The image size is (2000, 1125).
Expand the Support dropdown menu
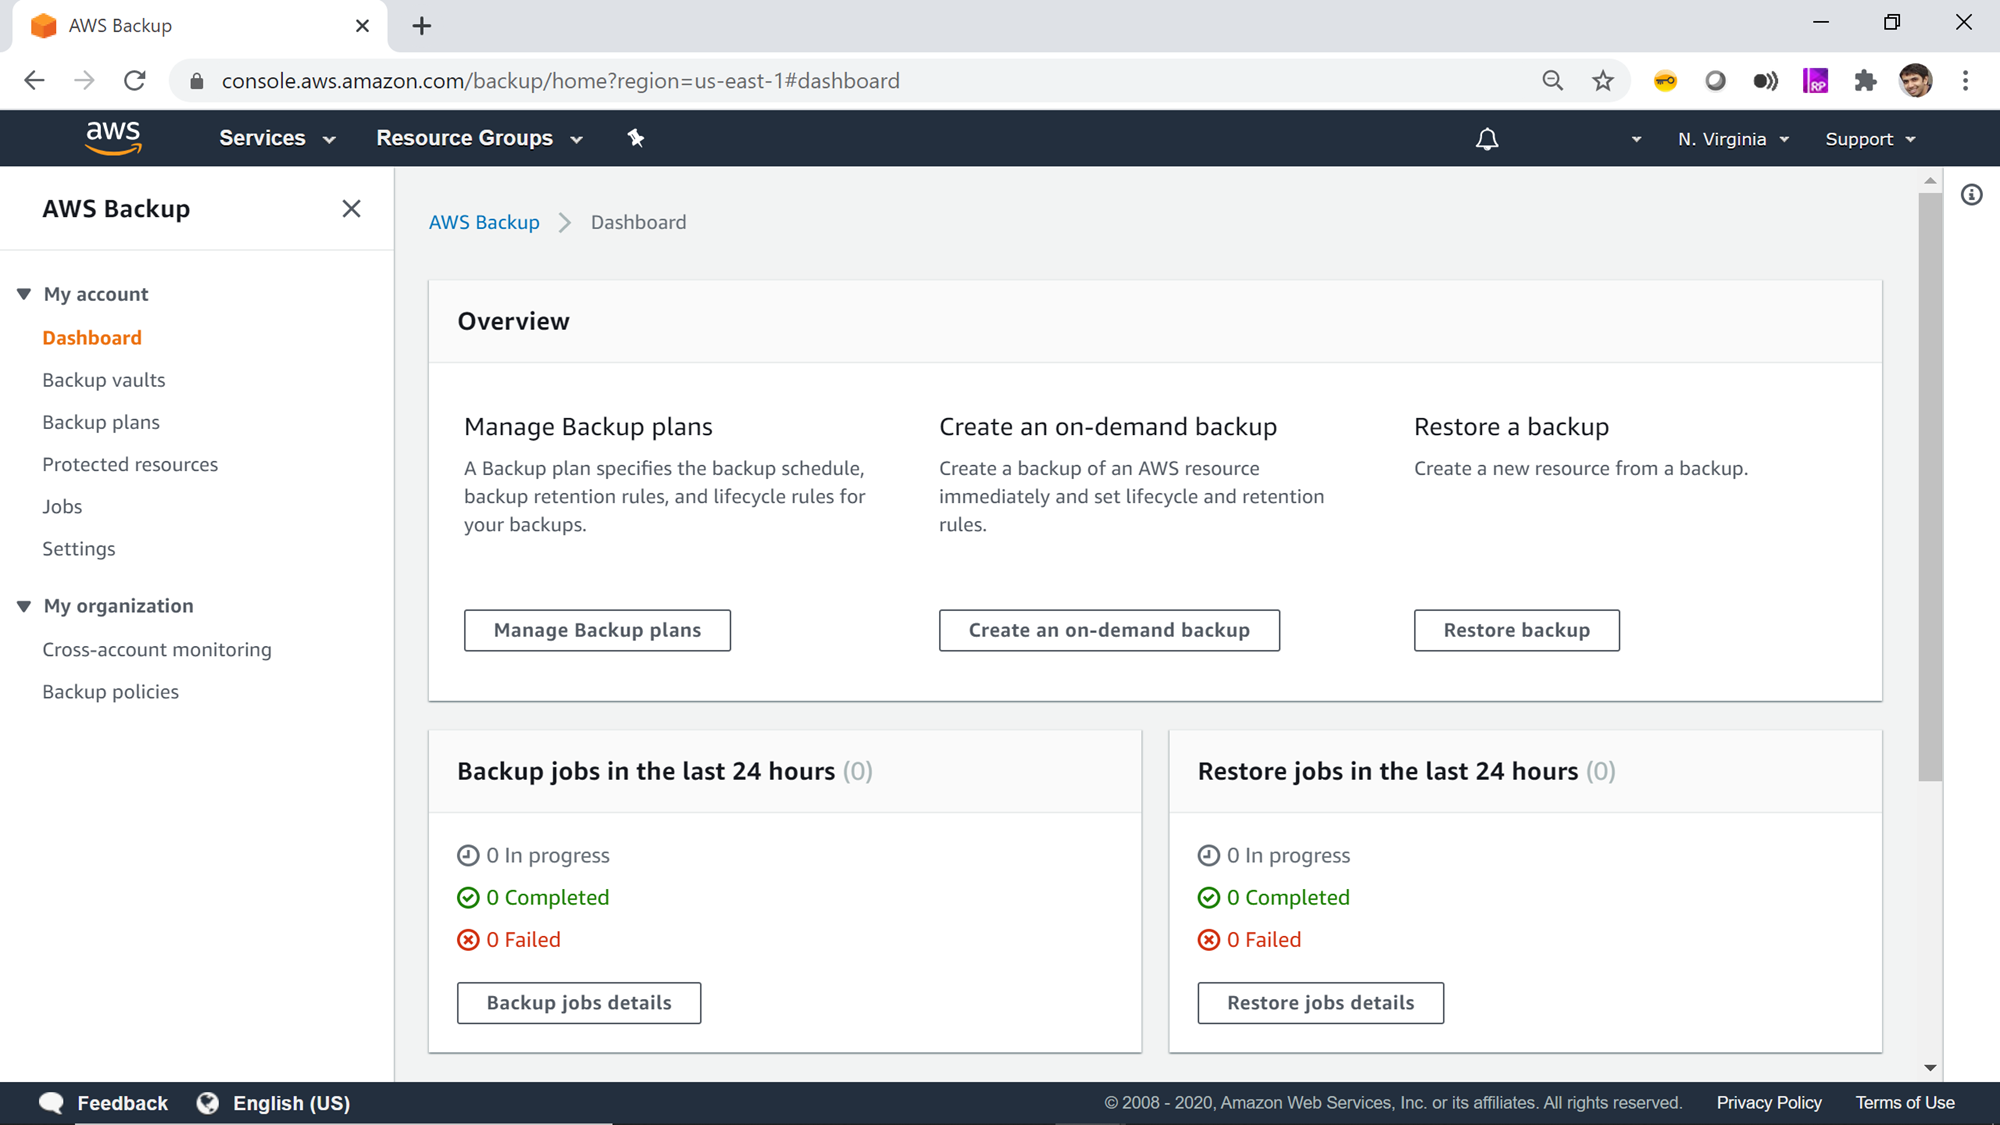tap(1870, 139)
